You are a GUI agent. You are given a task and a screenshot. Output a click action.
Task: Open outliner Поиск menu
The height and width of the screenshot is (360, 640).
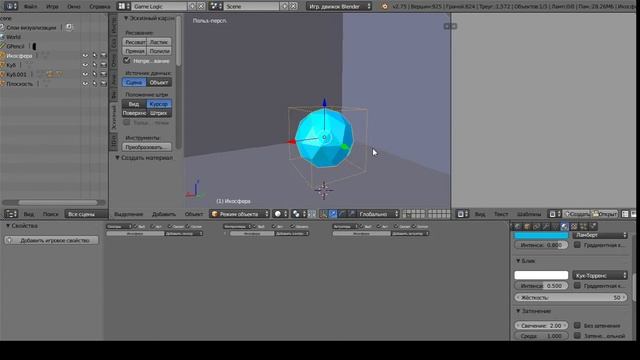[51, 214]
